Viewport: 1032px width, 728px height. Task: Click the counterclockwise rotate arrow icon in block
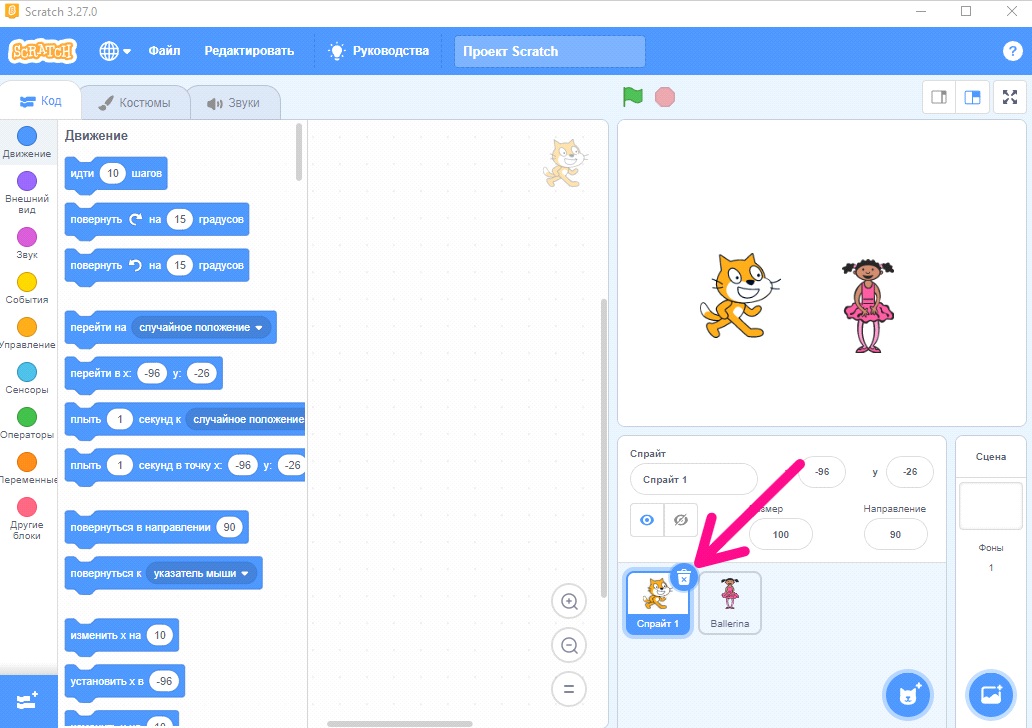136,265
